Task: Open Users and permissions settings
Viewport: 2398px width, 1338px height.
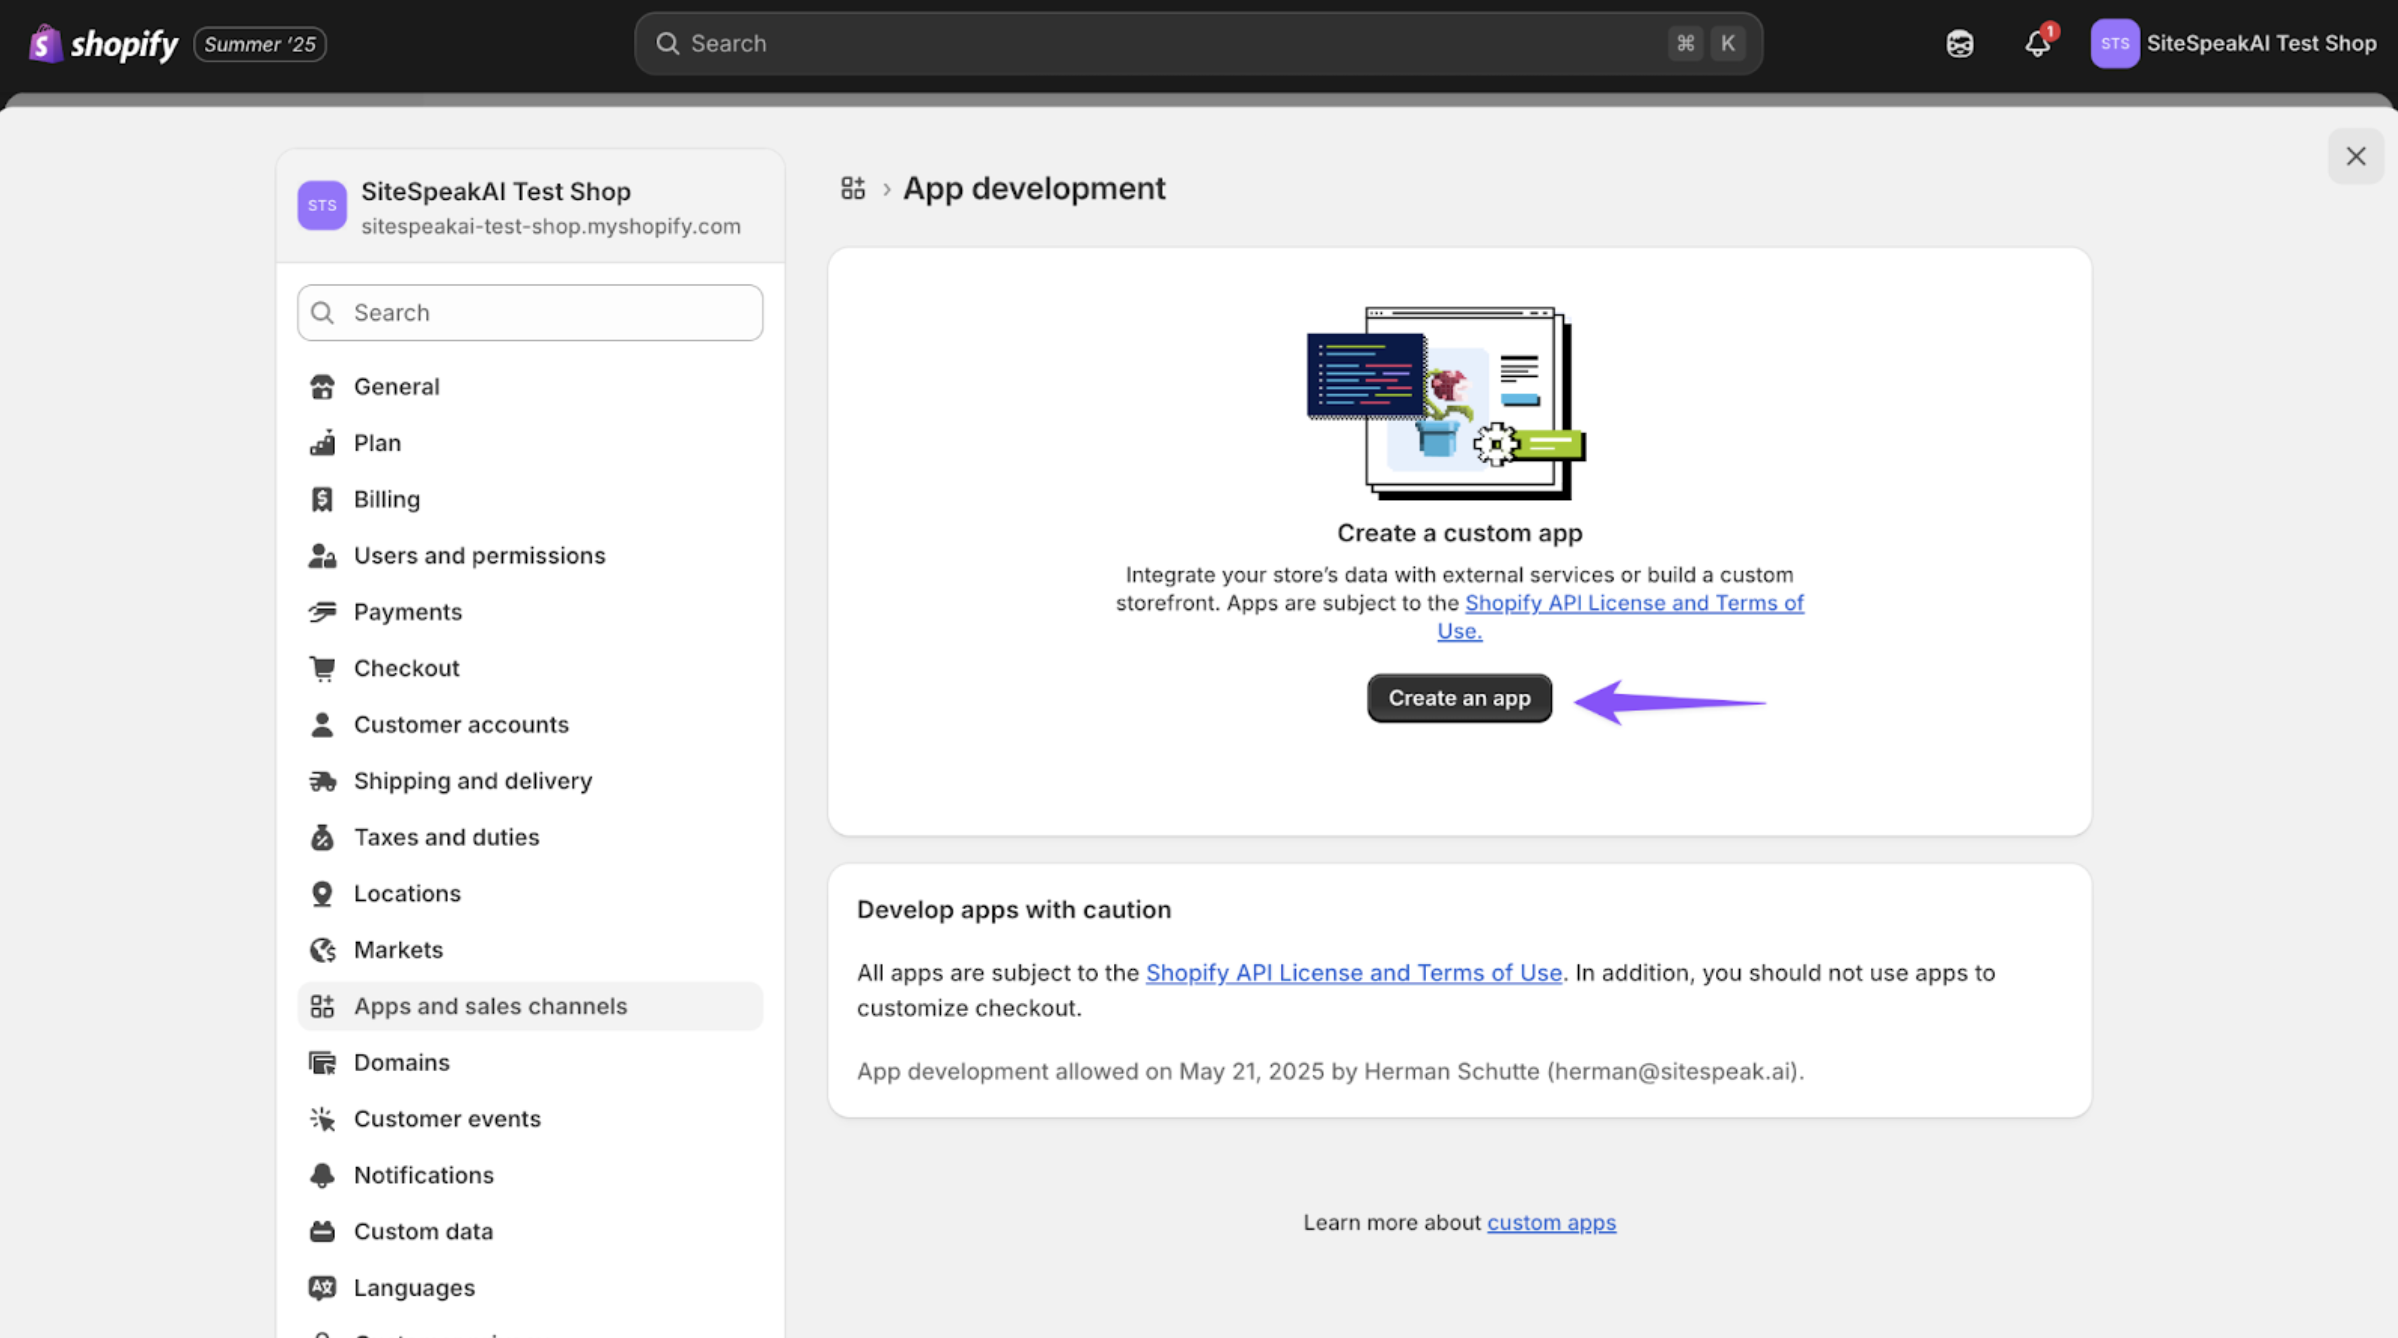Action: coord(479,556)
